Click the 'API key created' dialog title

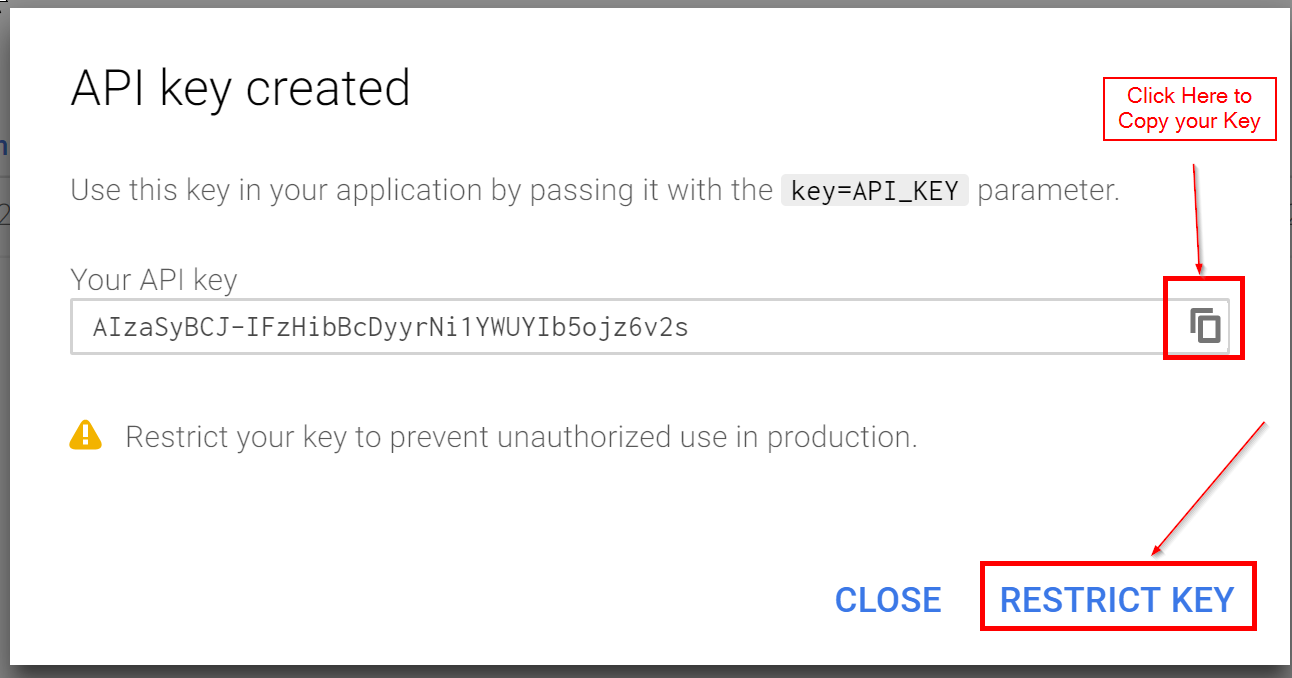coord(239,88)
